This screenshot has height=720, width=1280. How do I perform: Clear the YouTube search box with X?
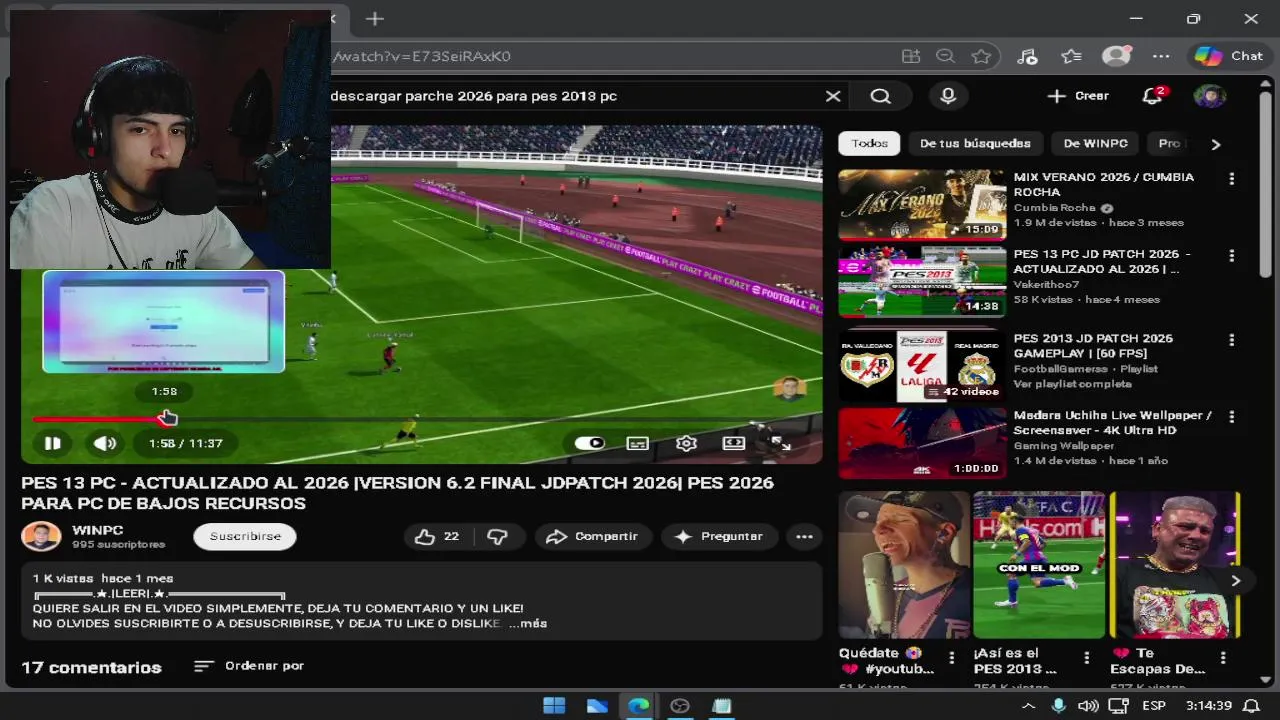[833, 96]
